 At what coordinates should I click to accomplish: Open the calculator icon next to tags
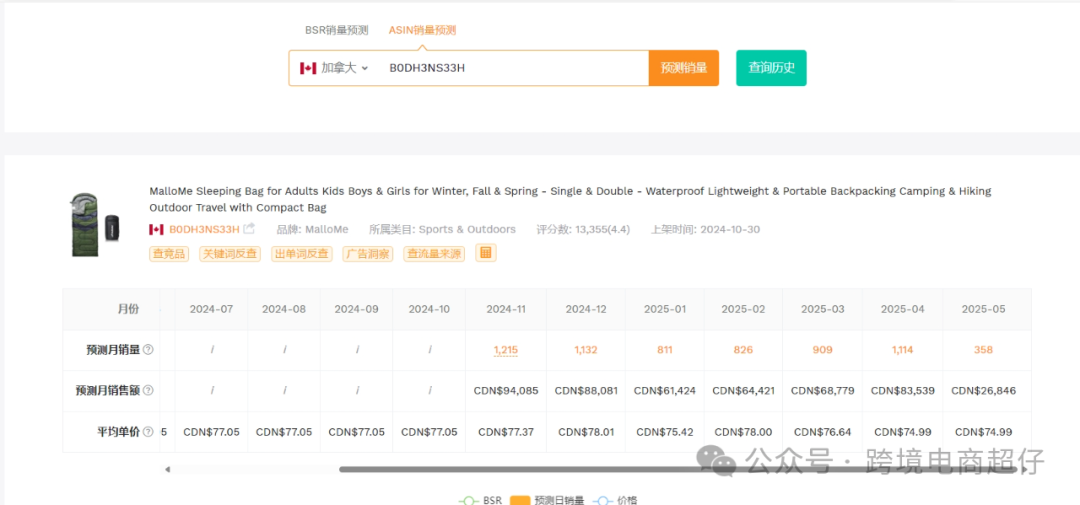pyautogui.click(x=486, y=253)
